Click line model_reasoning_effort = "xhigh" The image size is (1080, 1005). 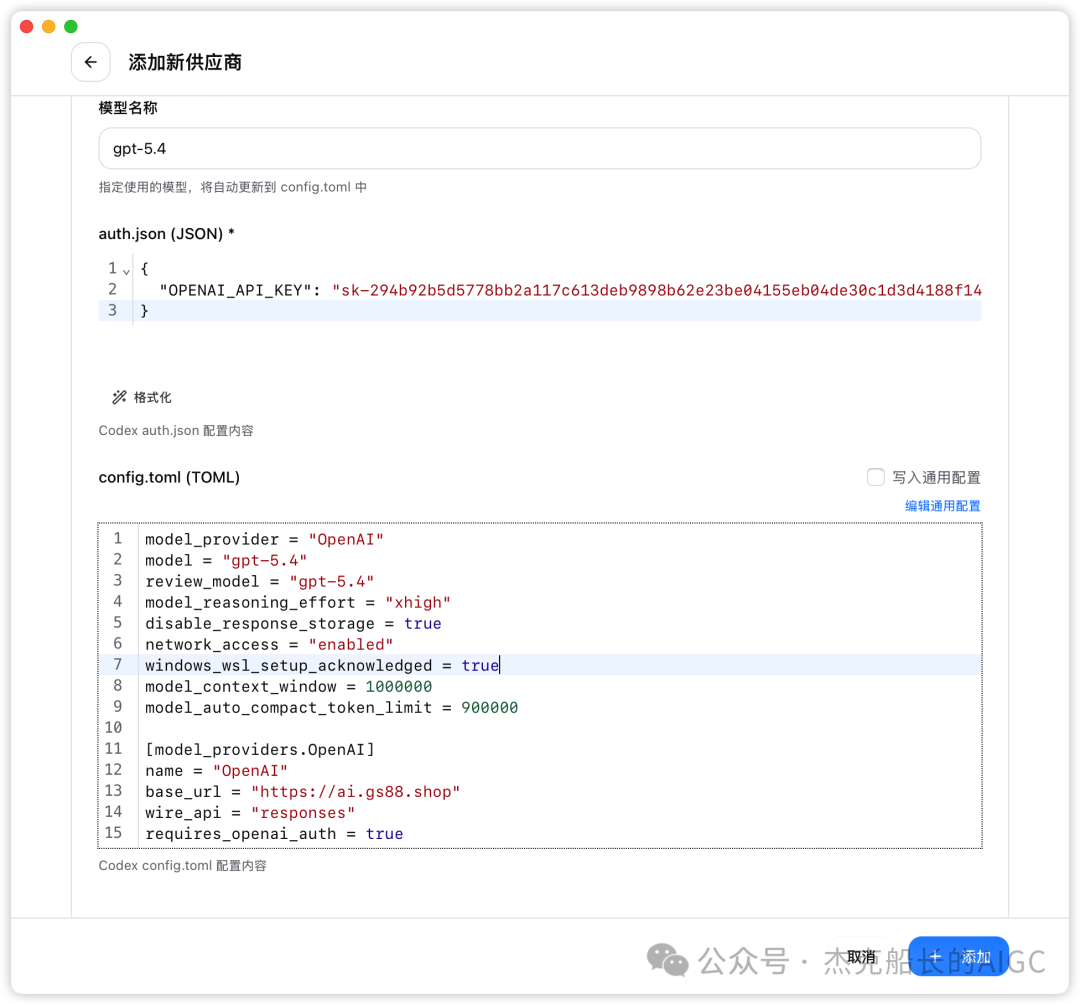point(298,602)
